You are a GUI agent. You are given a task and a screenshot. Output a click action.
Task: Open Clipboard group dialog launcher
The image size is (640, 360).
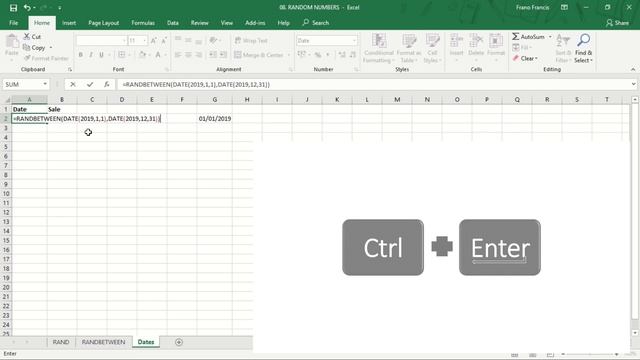coord(70,70)
